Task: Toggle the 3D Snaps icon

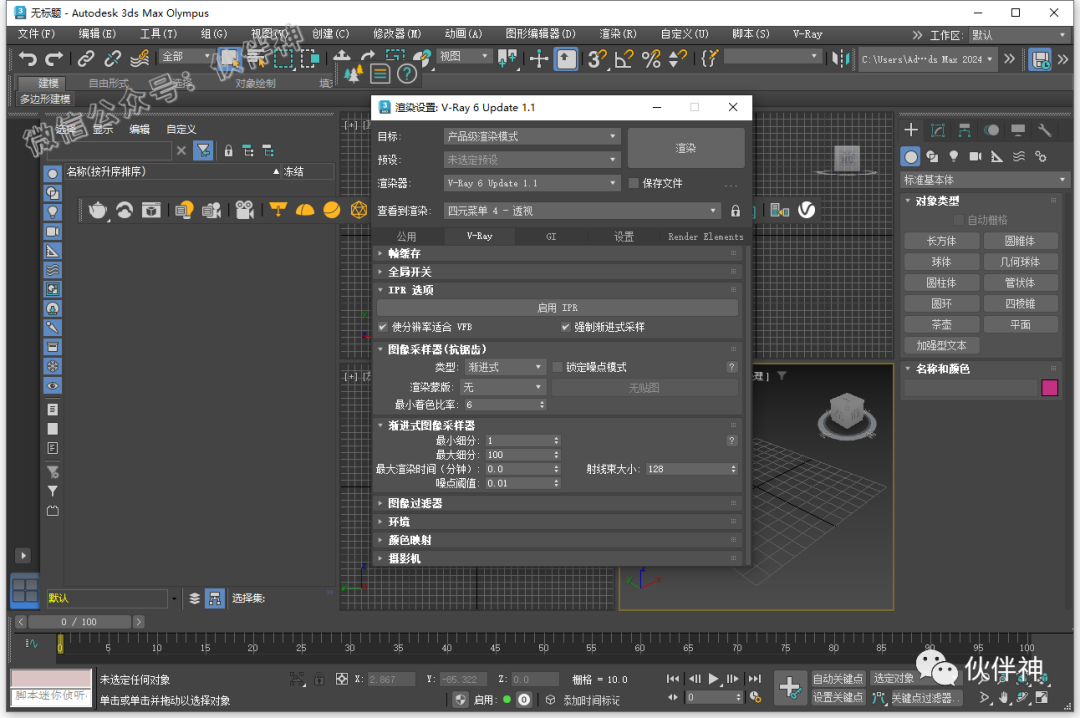Action: (596, 59)
